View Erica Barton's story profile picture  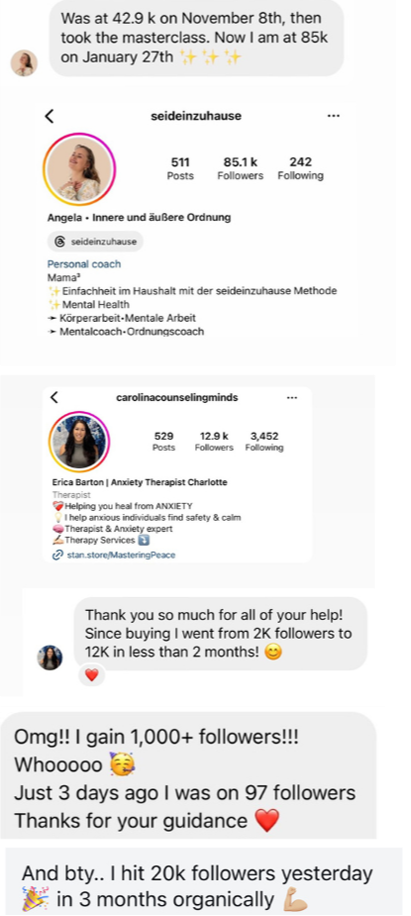(79, 442)
